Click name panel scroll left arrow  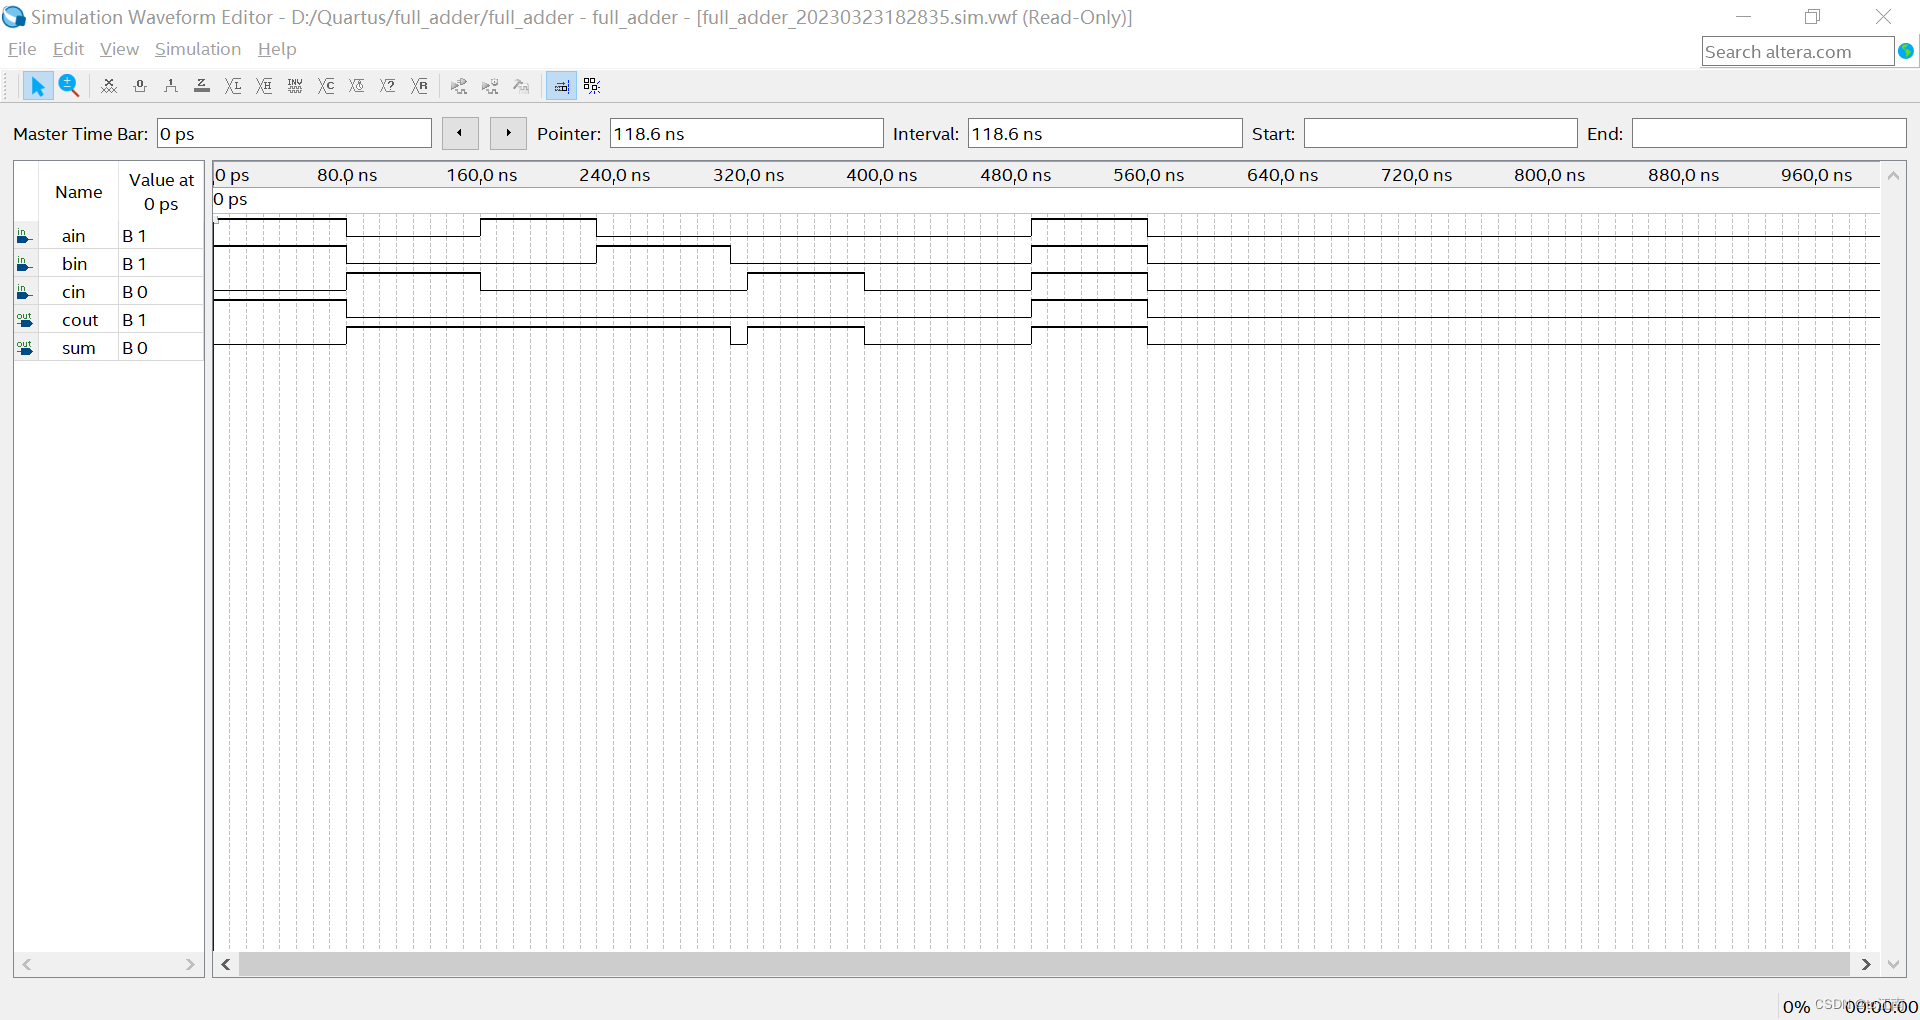(27, 964)
